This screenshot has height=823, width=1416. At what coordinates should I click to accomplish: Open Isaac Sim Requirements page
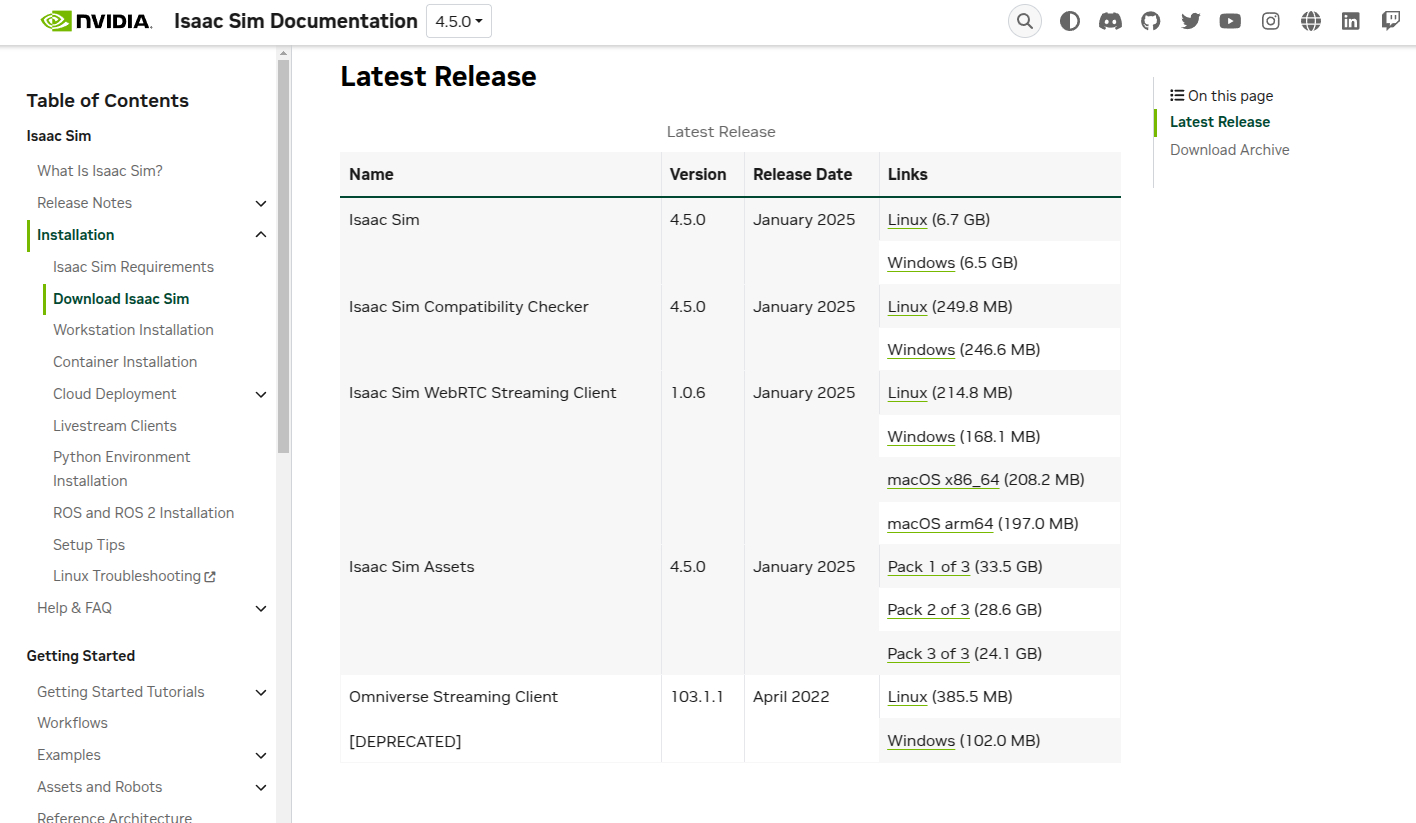[x=133, y=267]
